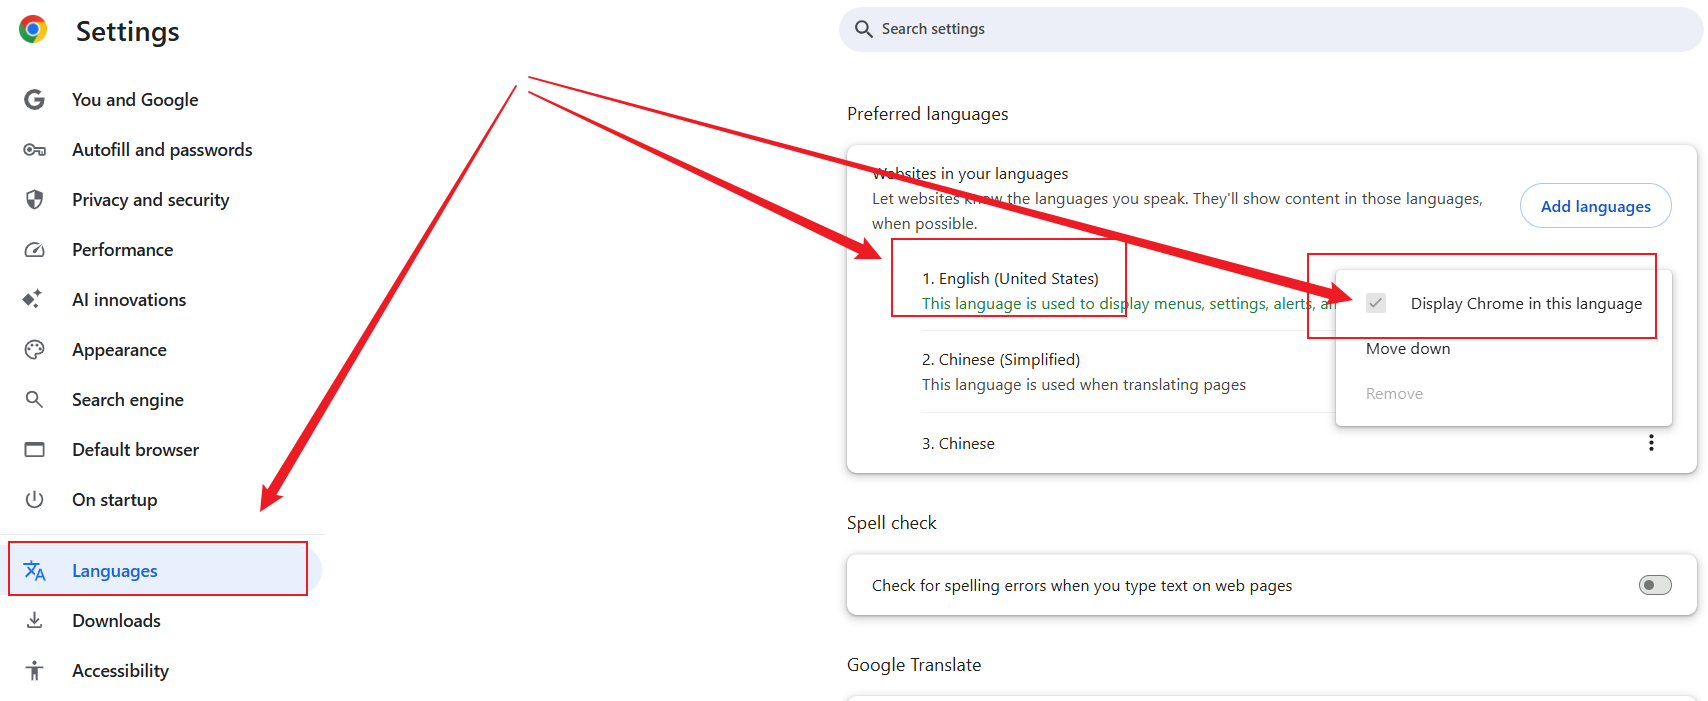1708x701 pixels.
Task: Click the Autofill and passwords key icon
Action: pos(34,150)
